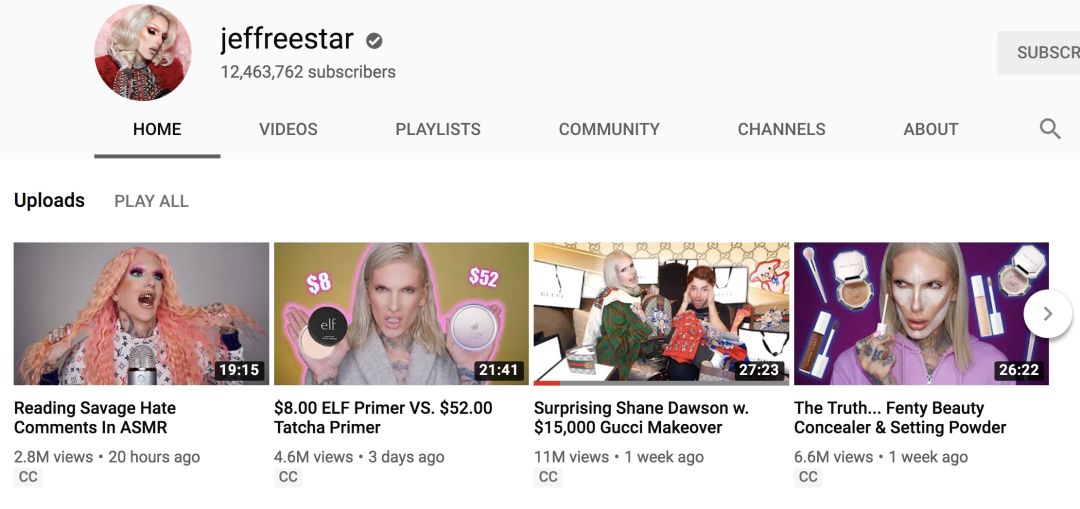
Task: Open the $8.00 ELF Primer video thumbnail
Action: (x=402, y=313)
